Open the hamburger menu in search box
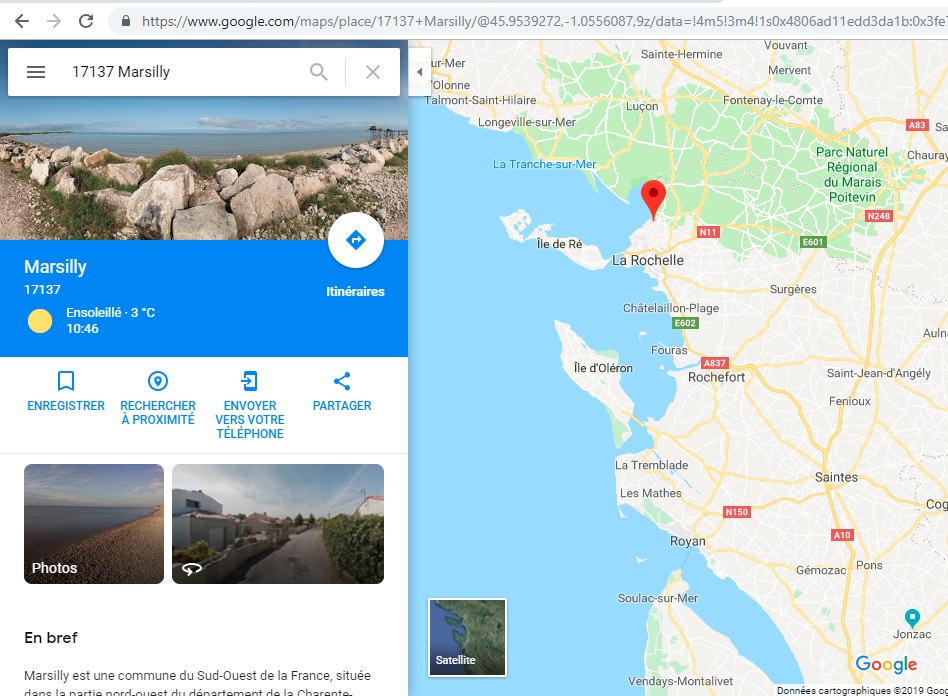This screenshot has height=696, width=948. (36, 72)
